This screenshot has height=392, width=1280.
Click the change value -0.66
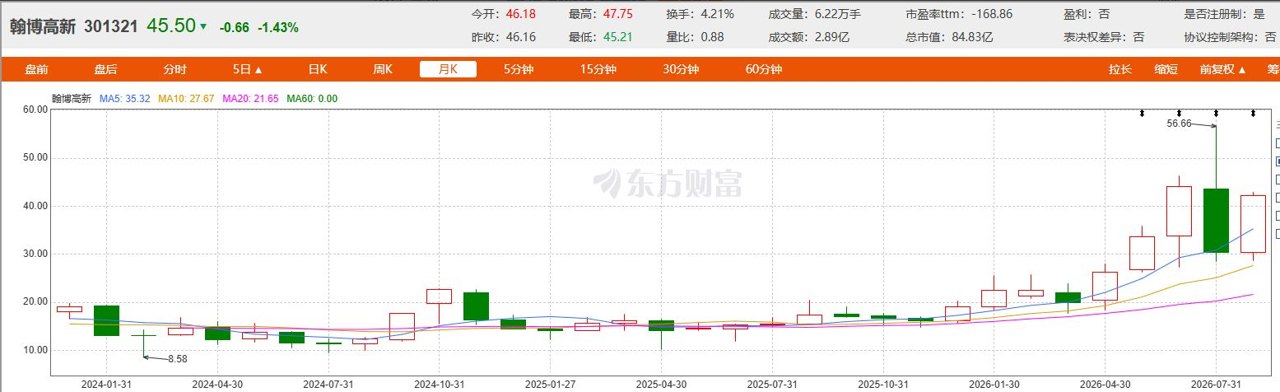click(234, 27)
